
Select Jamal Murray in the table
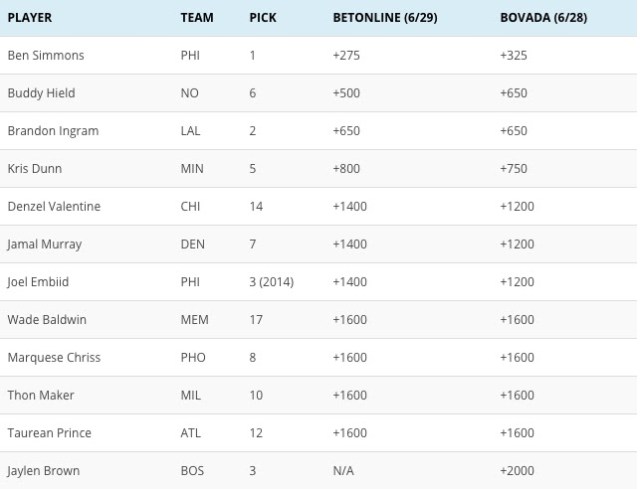[45, 244]
